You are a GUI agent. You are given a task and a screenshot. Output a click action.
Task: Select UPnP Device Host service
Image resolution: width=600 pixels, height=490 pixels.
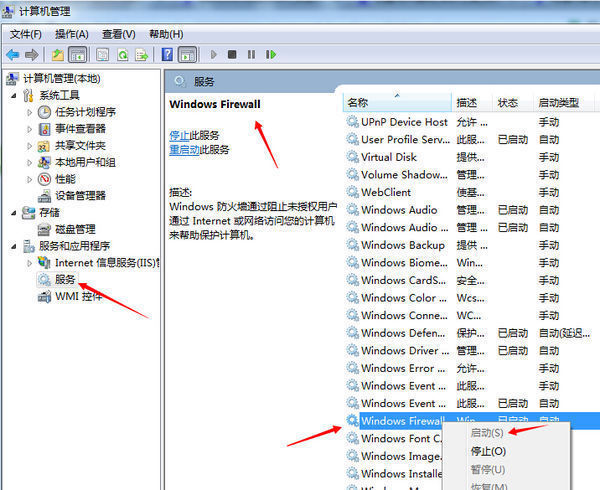404,122
